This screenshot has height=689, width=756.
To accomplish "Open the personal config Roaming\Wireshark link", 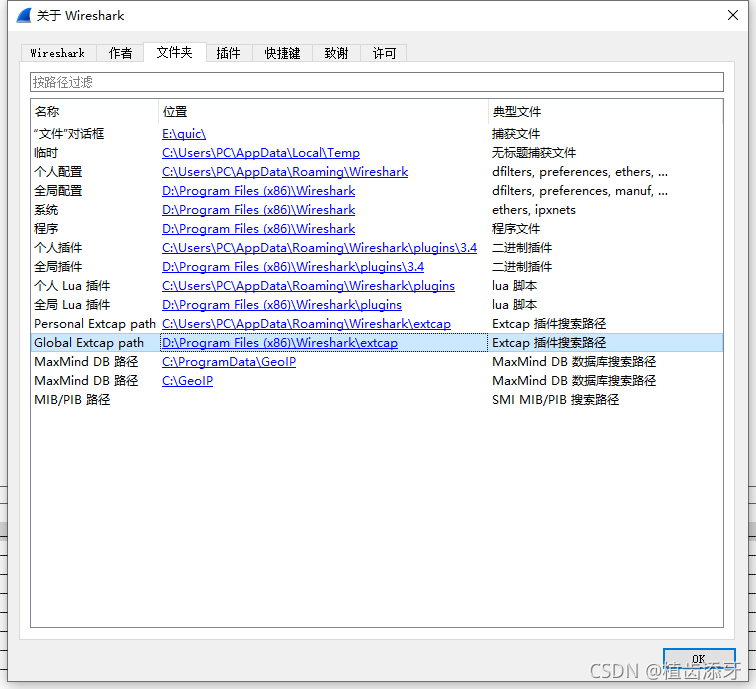I will click(285, 172).
